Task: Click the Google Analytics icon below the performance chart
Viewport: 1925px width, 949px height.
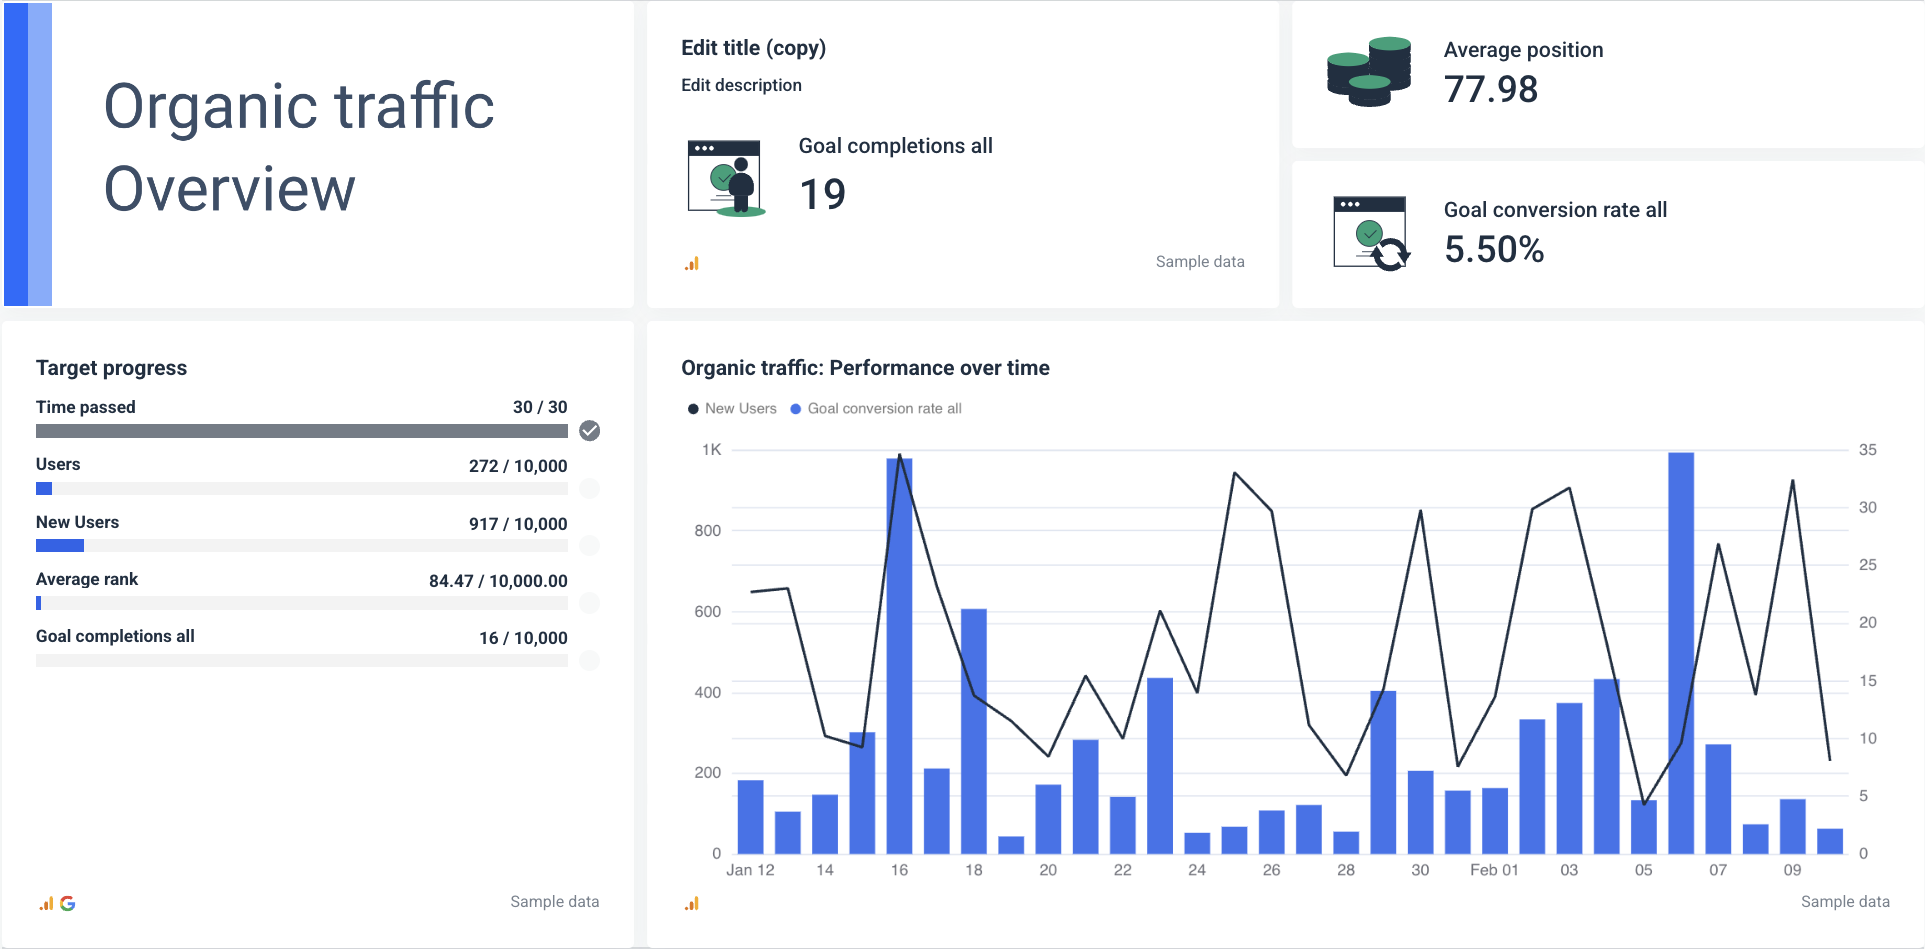Action: click(692, 903)
